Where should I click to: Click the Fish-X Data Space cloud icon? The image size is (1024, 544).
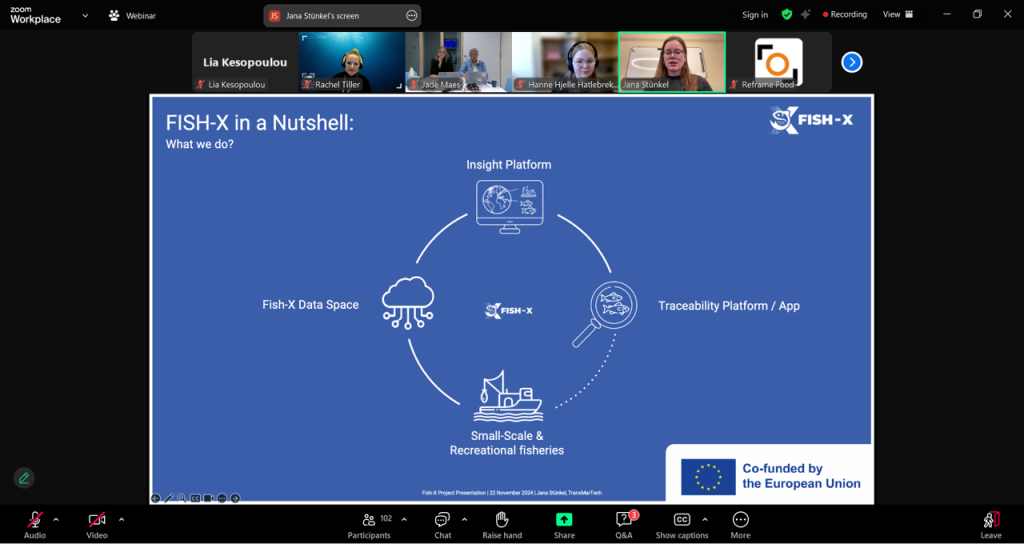click(408, 302)
